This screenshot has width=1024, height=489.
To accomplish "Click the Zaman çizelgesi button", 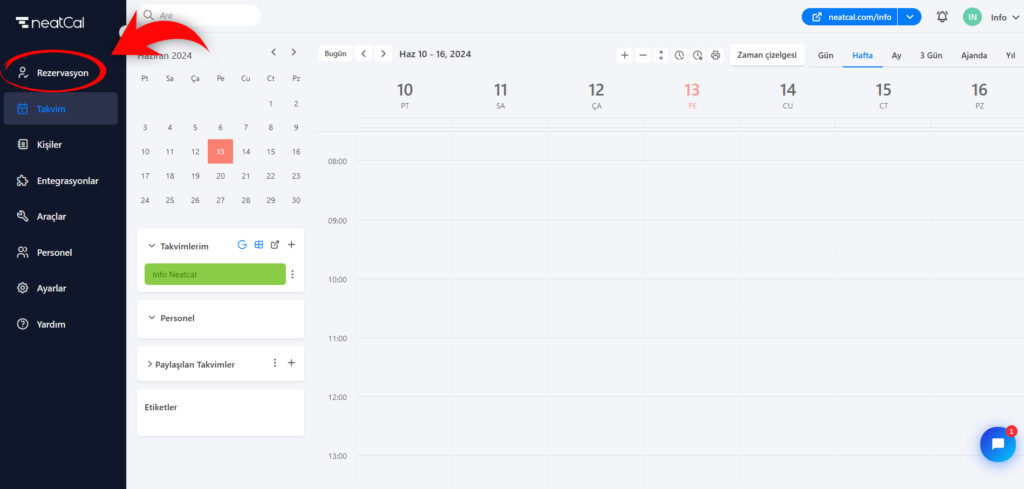I will [766, 55].
